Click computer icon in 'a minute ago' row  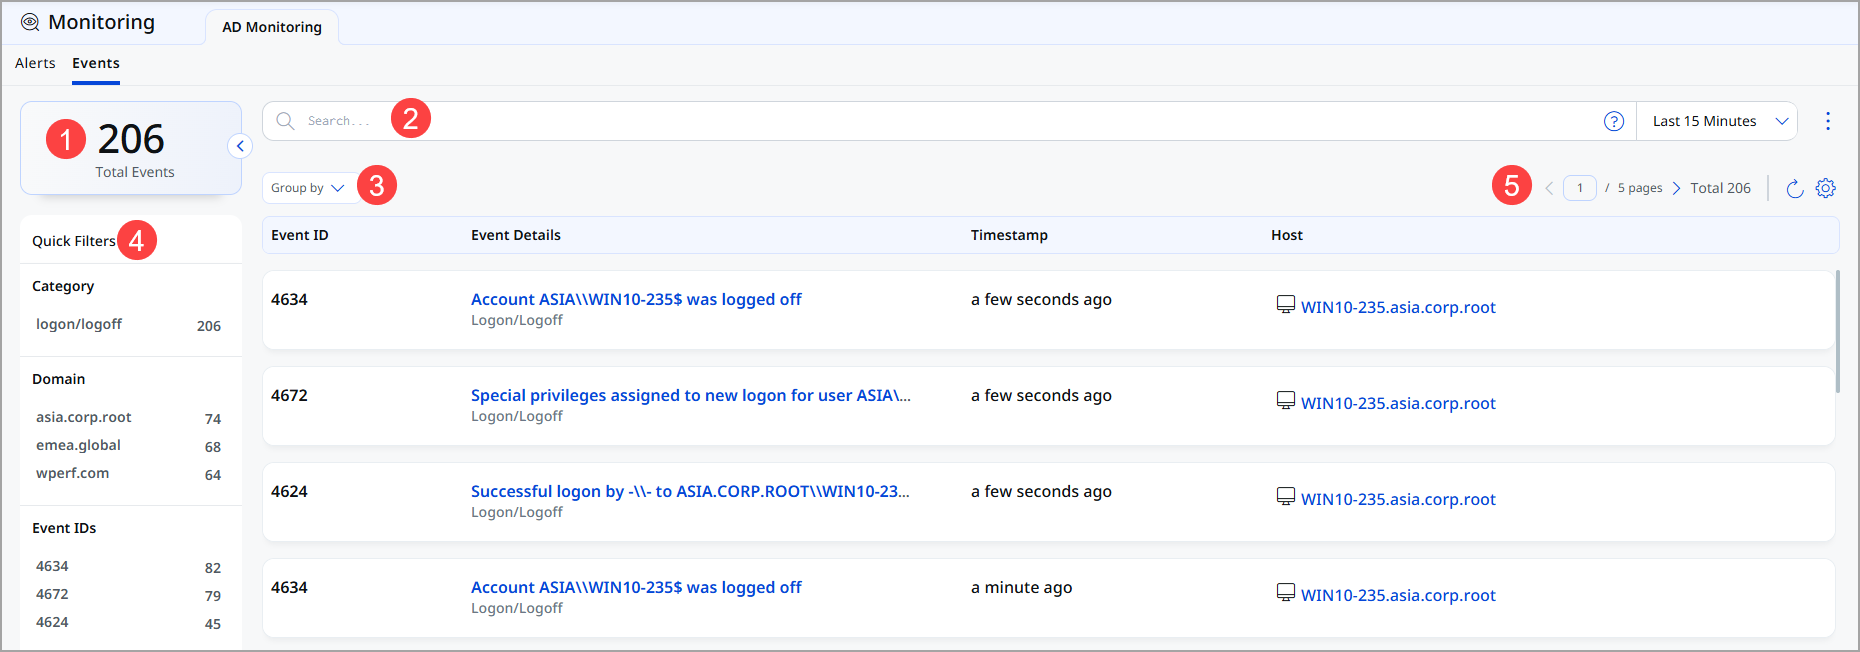[x=1286, y=592]
